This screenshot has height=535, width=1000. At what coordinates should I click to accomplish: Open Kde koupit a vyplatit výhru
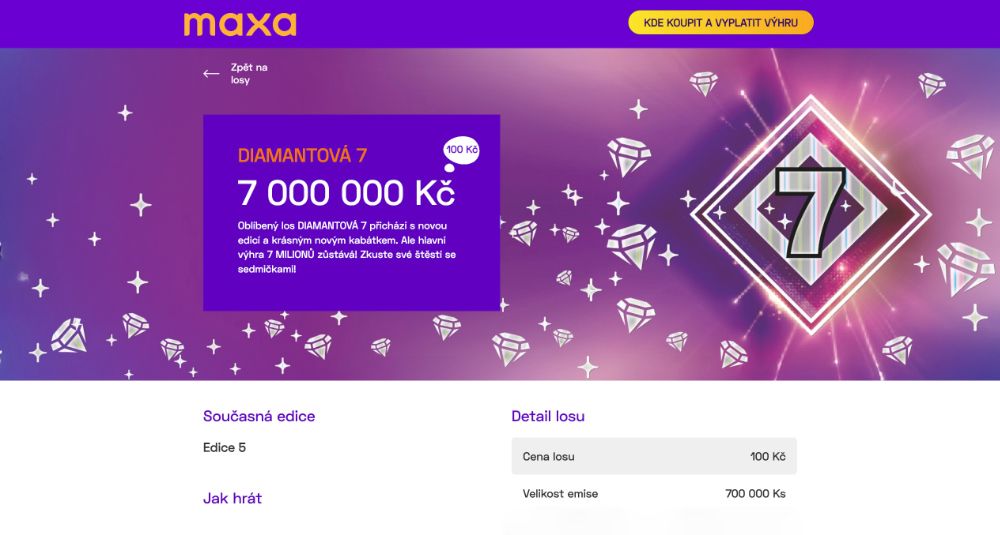pos(720,22)
